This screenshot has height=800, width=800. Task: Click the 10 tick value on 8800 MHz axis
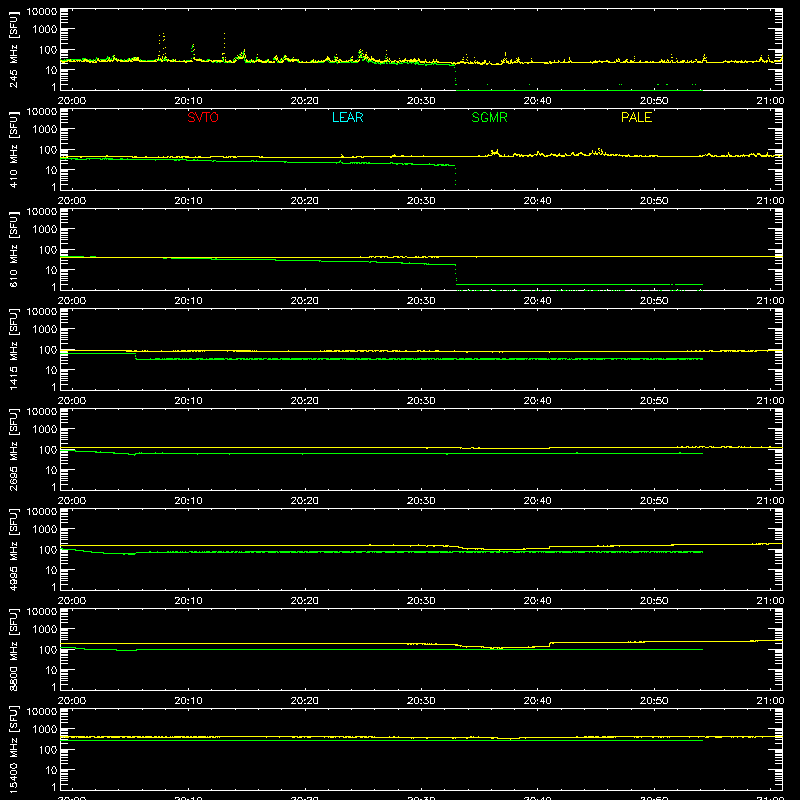(x=51, y=670)
